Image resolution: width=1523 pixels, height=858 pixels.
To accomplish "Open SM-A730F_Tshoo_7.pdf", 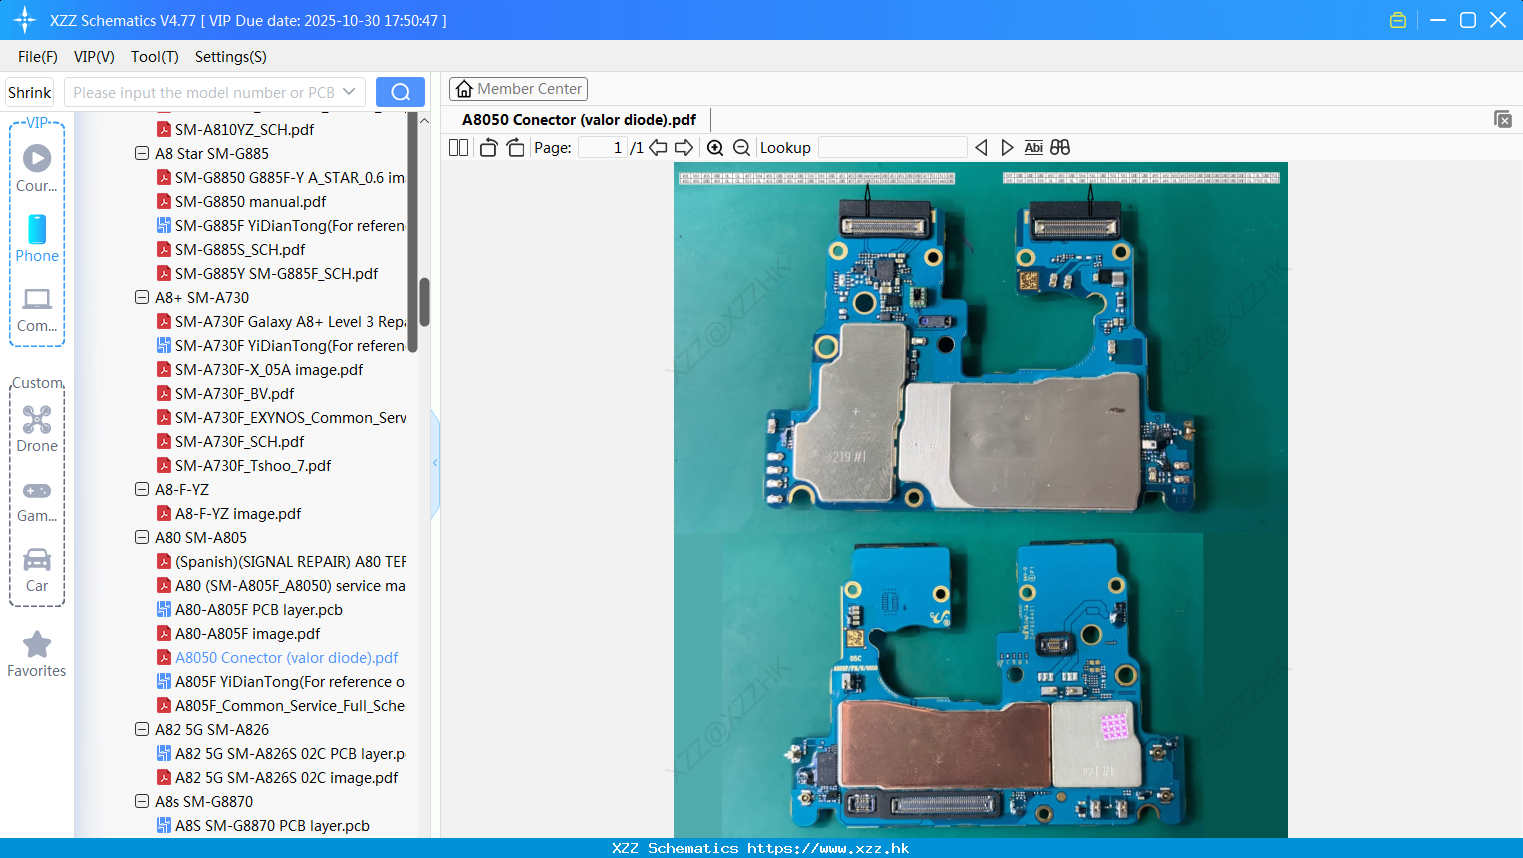I will [x=253, y=466].
